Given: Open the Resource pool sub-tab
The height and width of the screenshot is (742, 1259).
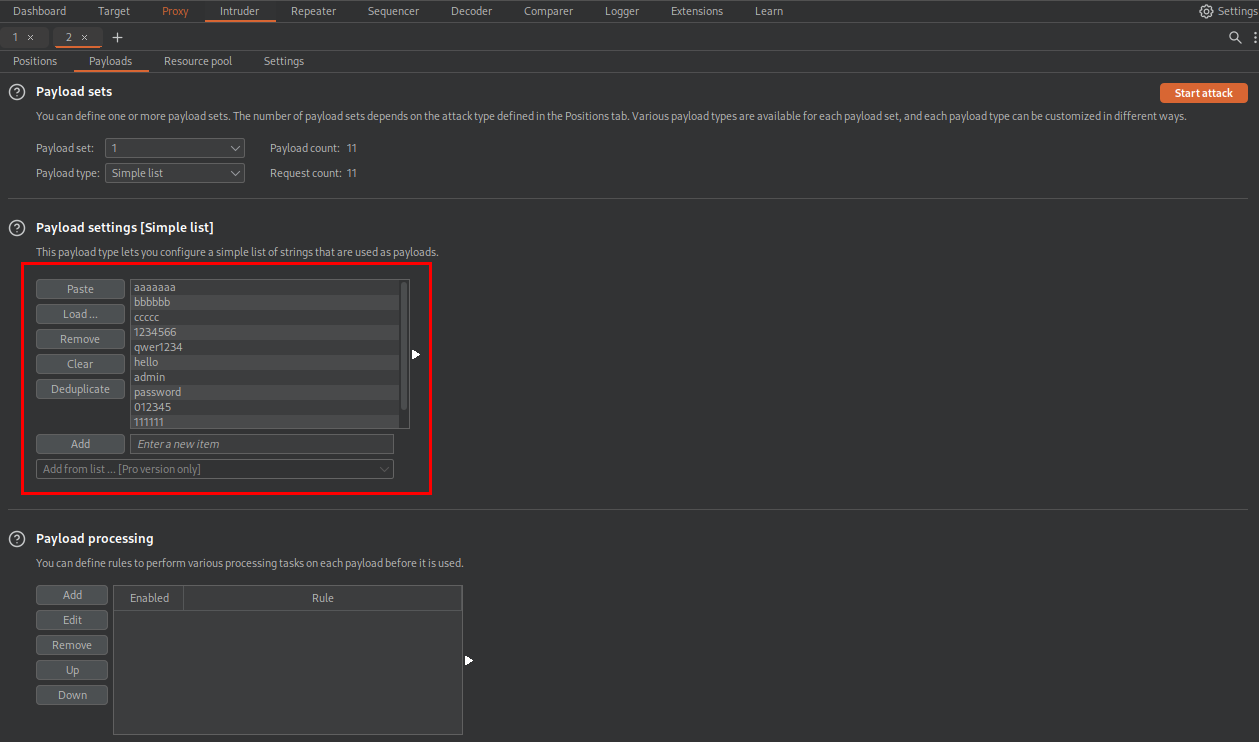Looking at the screenshot, I should (198, 61).
